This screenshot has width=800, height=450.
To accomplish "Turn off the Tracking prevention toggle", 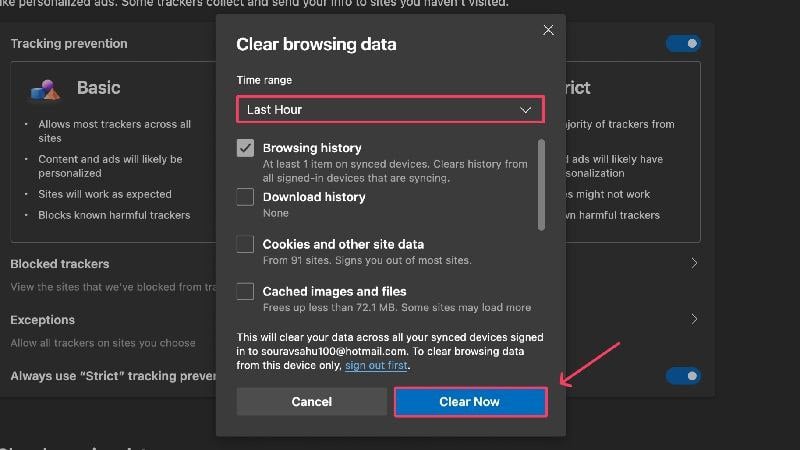I will 683,44.
